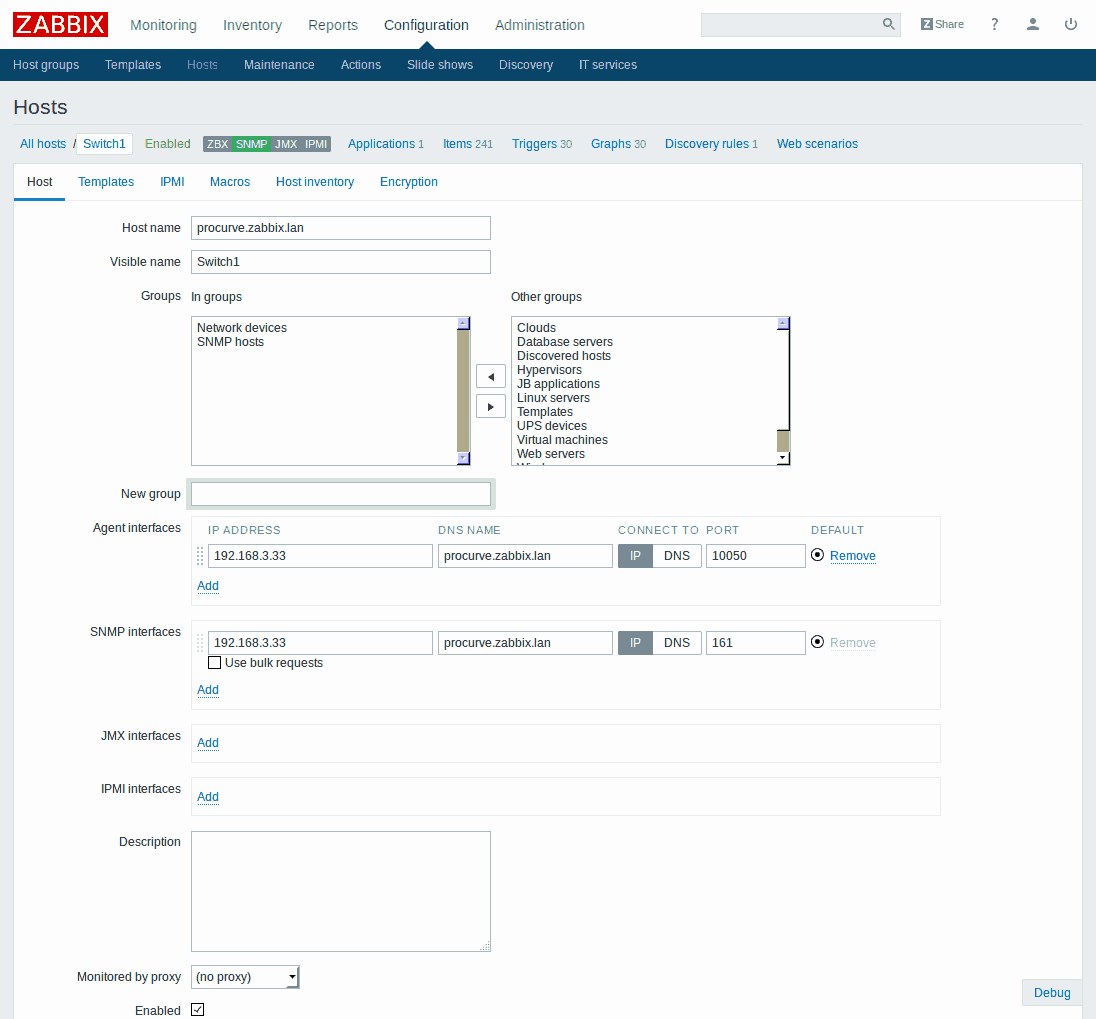The width and height of the screenshot is (1096, 1019).
Task: Move selected group left with arrow button
Action: tap(490, 376)
